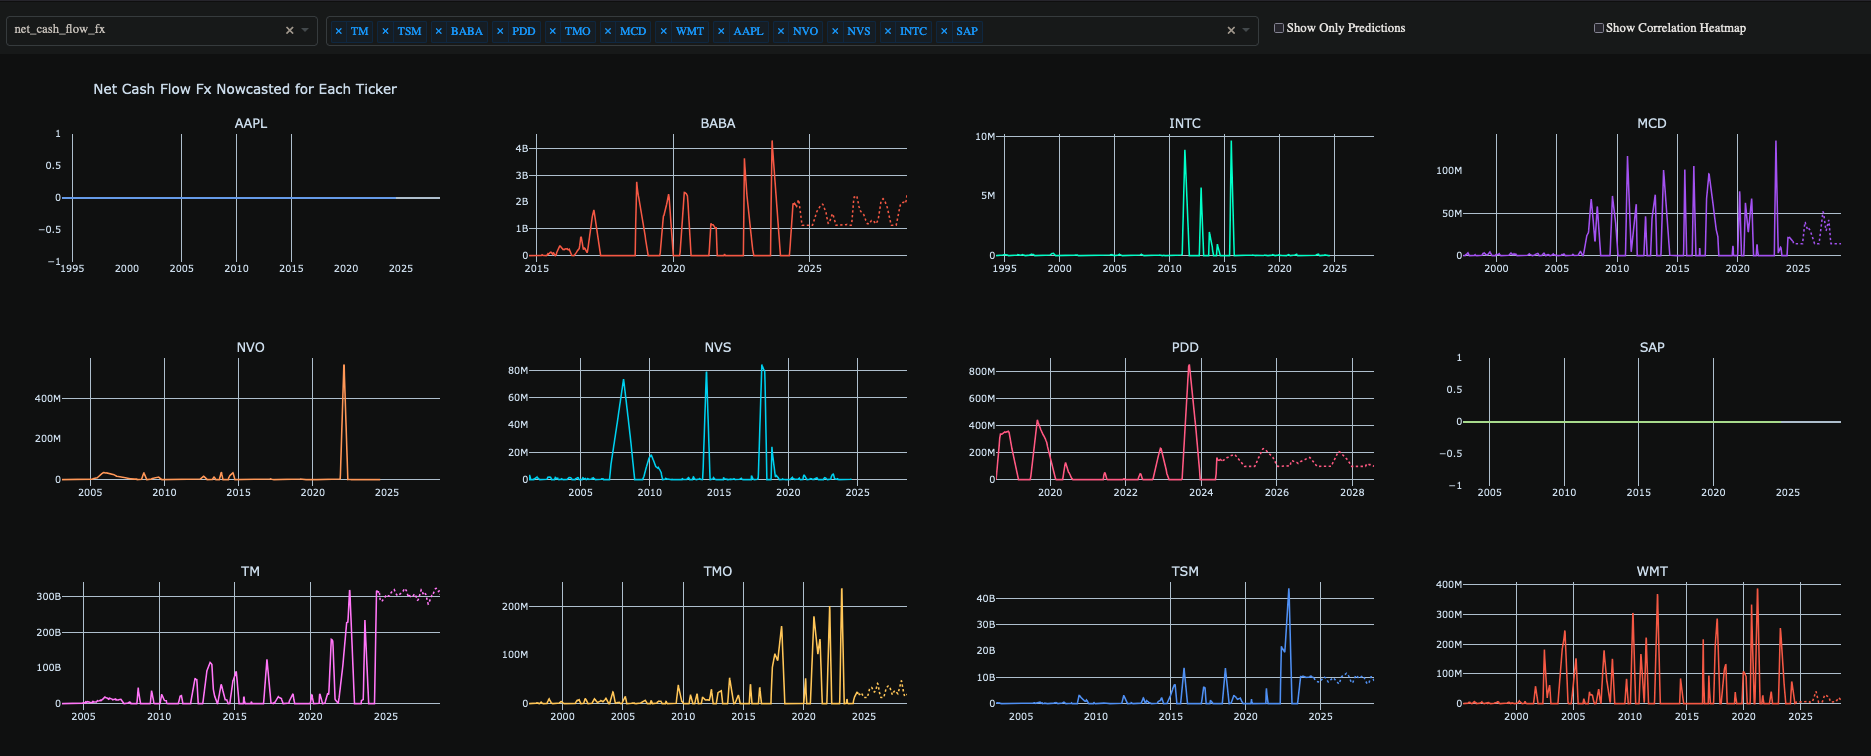Expand the ticker multi-select dropdown arrow
The height and width of the screenshot is (756, 1871).
tap(1246, 30)
